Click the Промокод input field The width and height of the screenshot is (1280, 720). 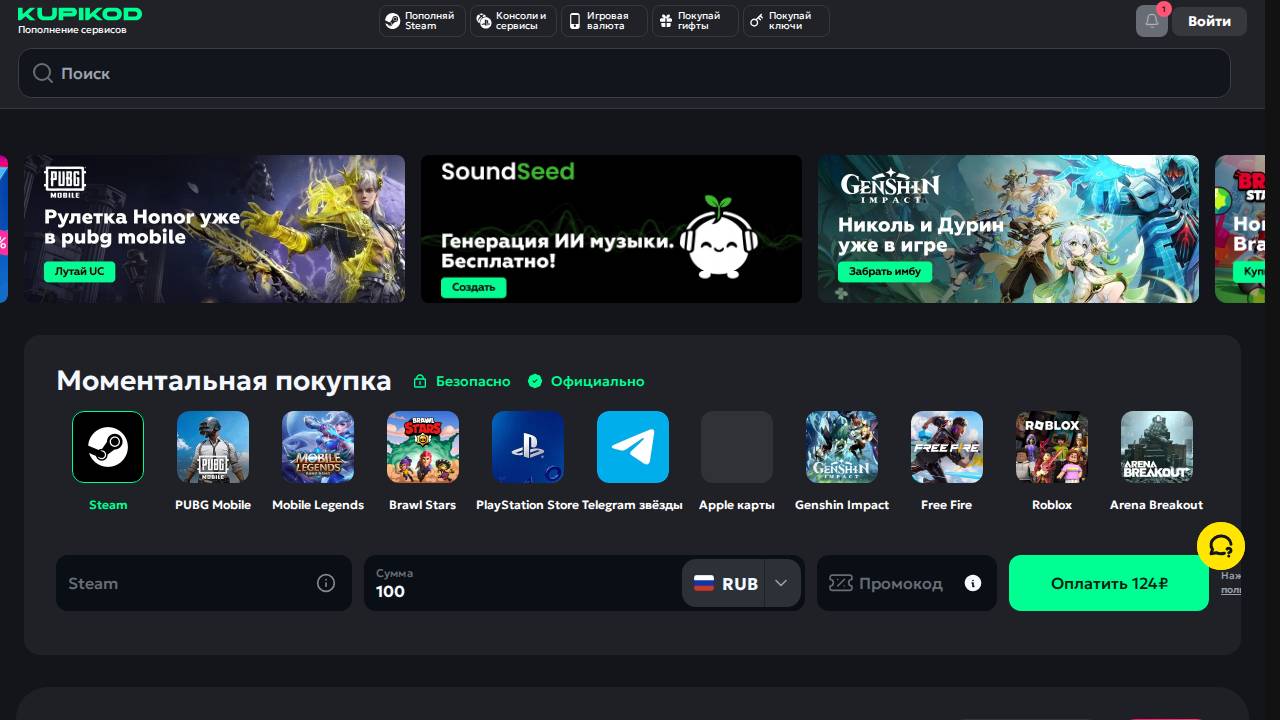point(907,583)
